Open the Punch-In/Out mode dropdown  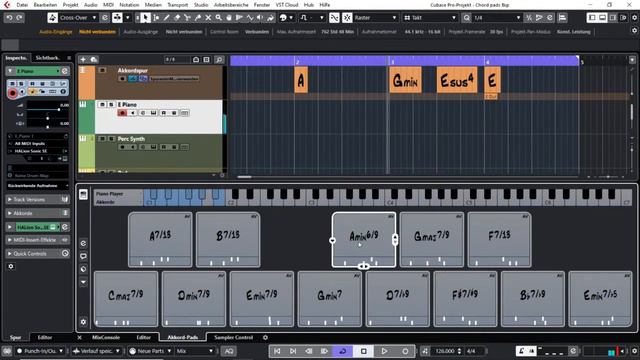40,351
